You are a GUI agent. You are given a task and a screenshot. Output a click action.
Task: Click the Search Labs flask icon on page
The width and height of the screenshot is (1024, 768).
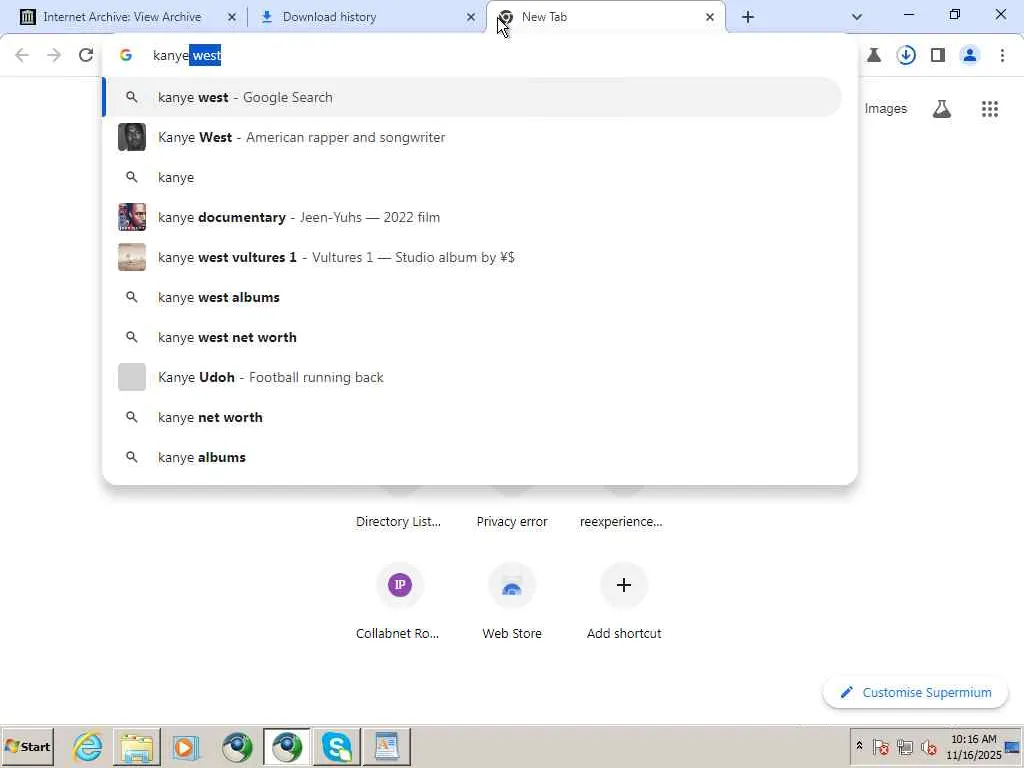(x=941, y=109)
